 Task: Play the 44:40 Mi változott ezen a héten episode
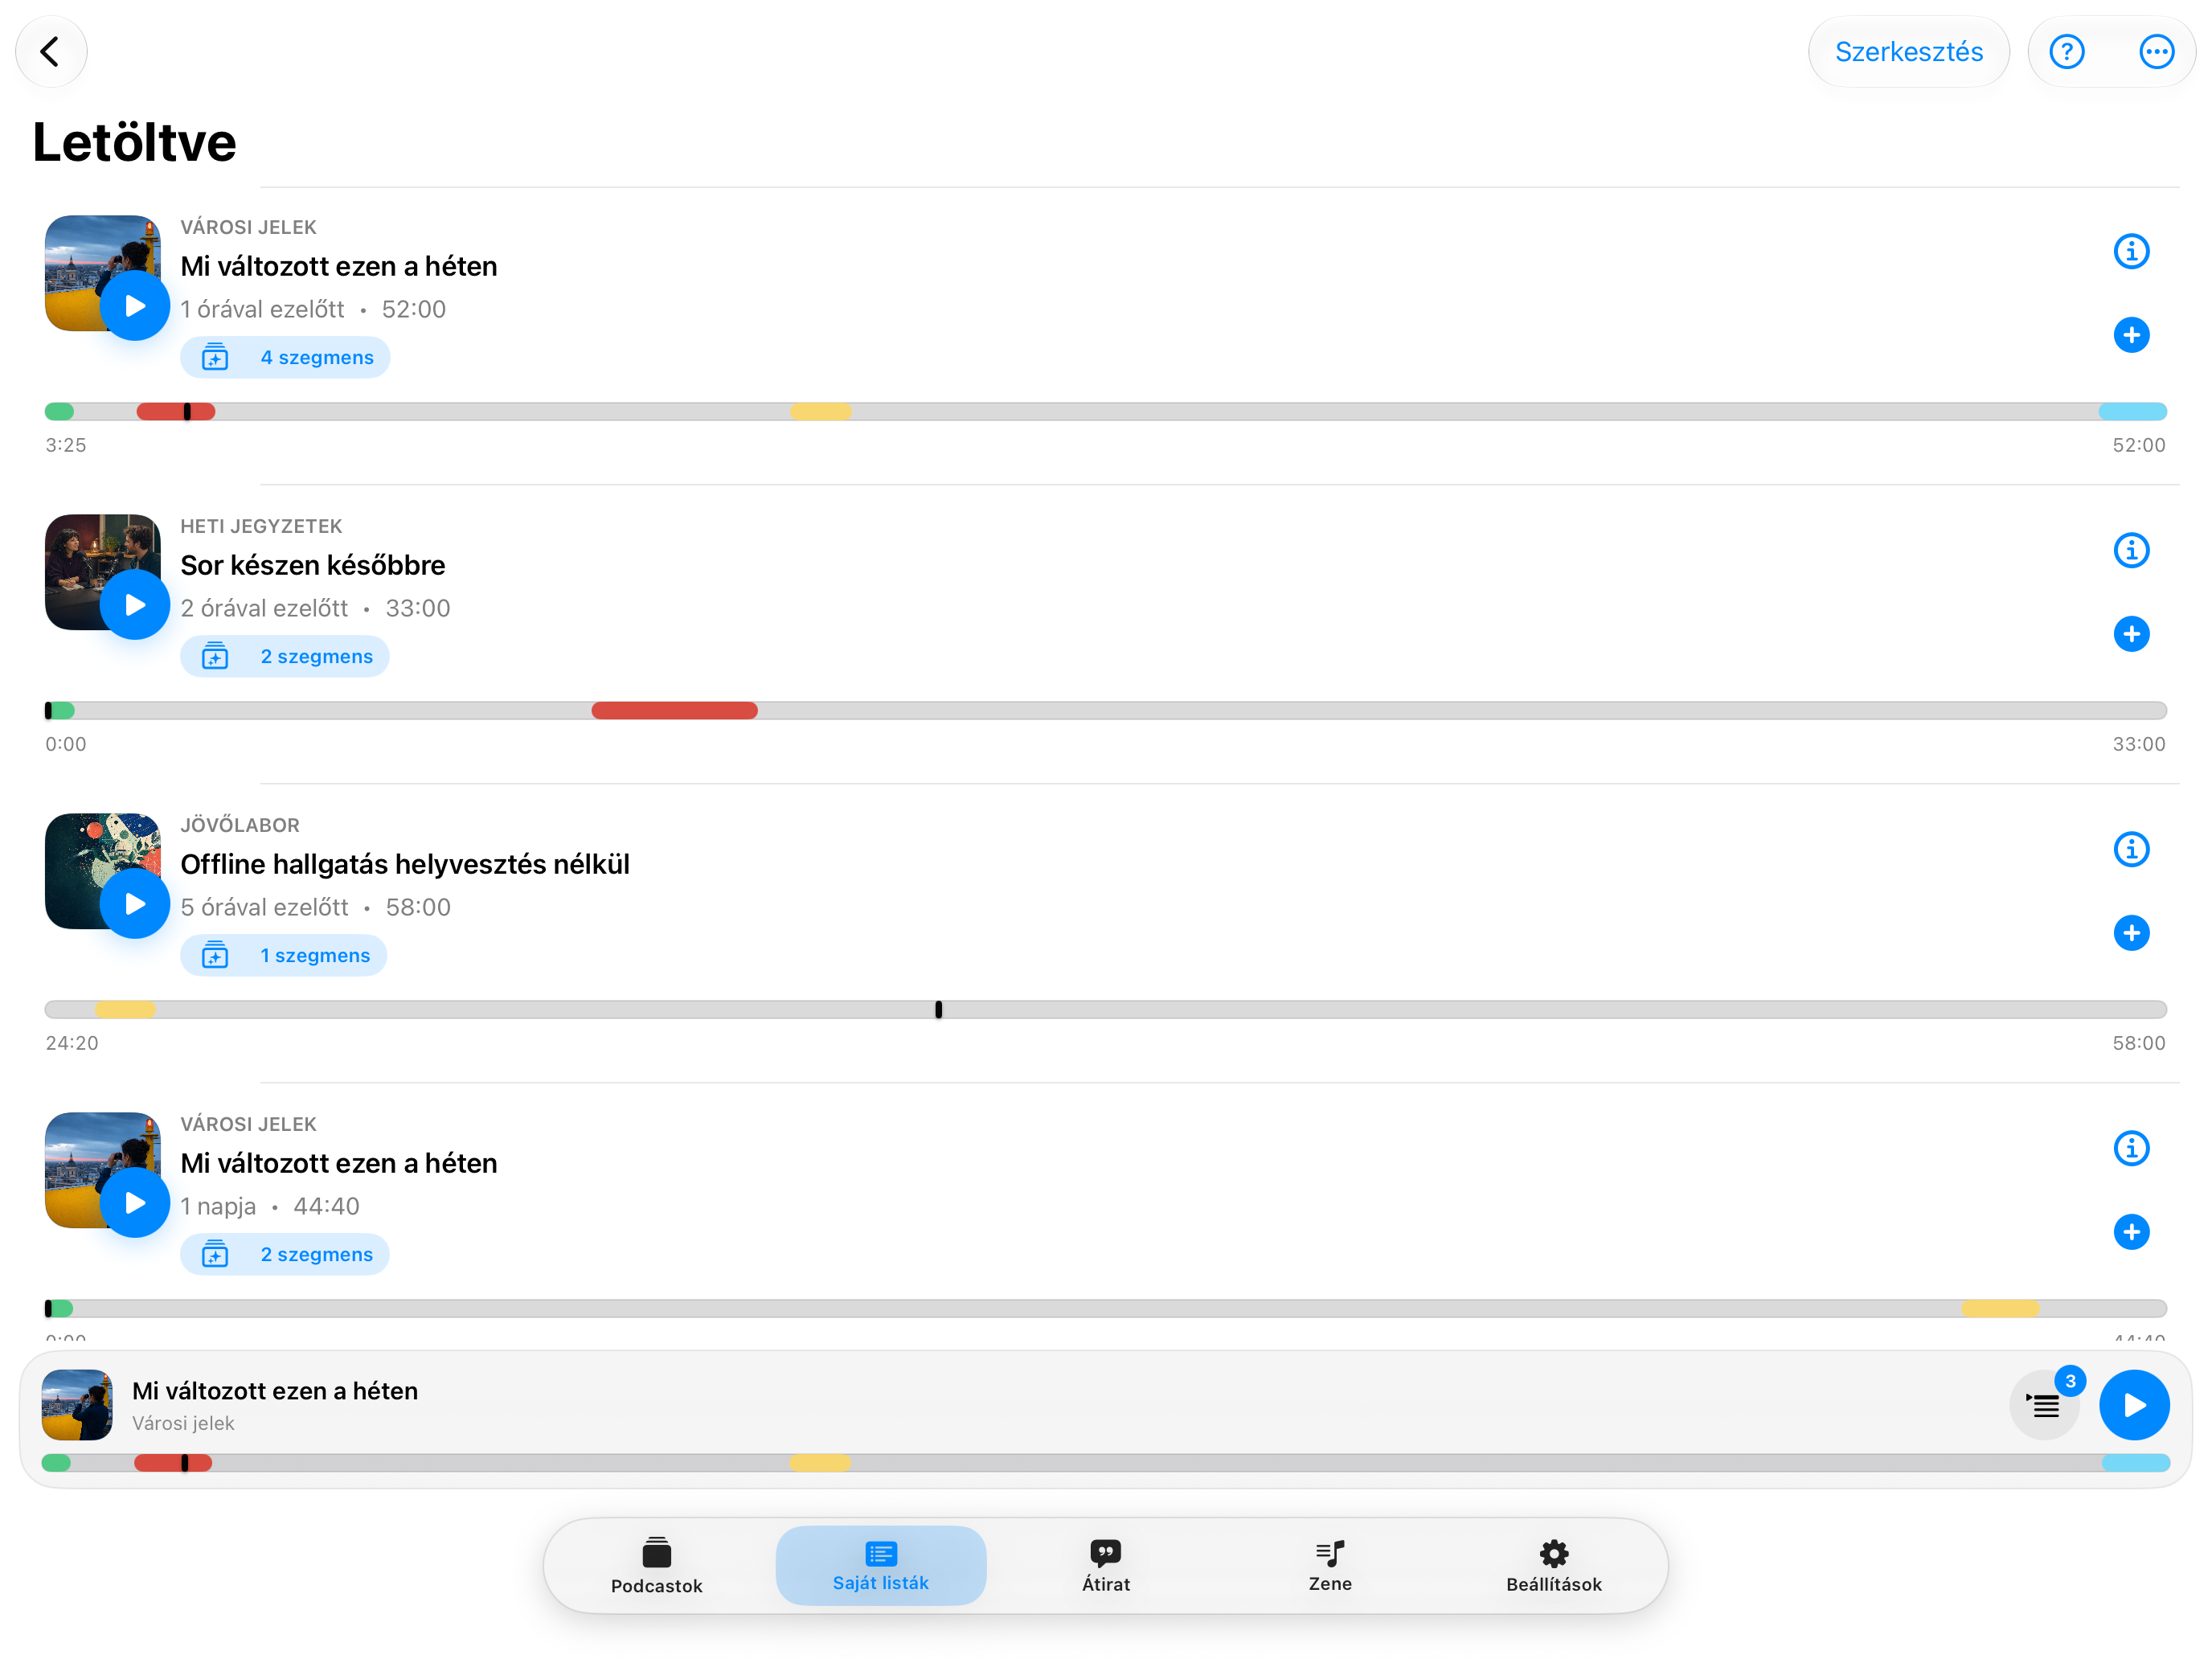tap(135, 1203)
